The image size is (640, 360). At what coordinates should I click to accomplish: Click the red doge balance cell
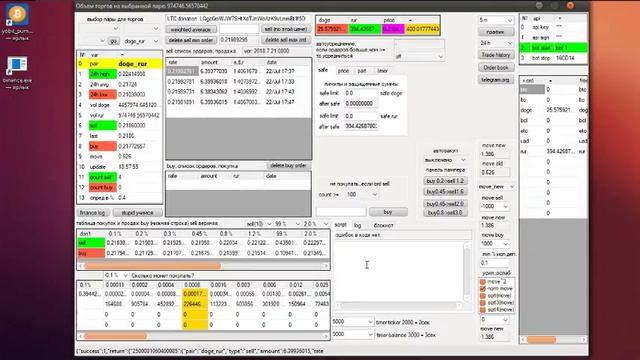(332, 29)
